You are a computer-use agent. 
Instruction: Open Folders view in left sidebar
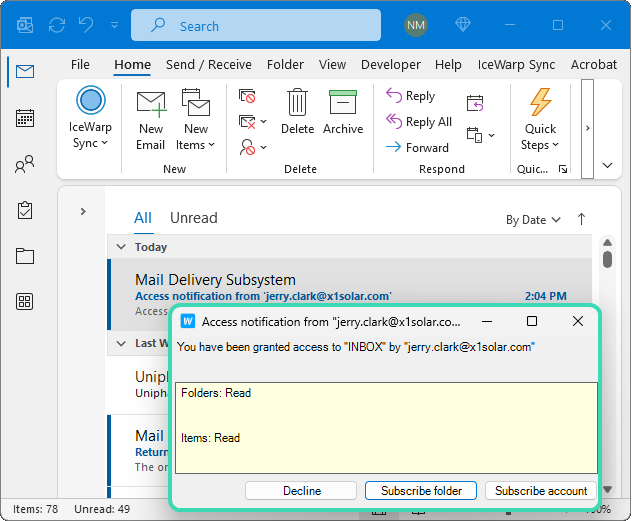(x=25, y=256)
